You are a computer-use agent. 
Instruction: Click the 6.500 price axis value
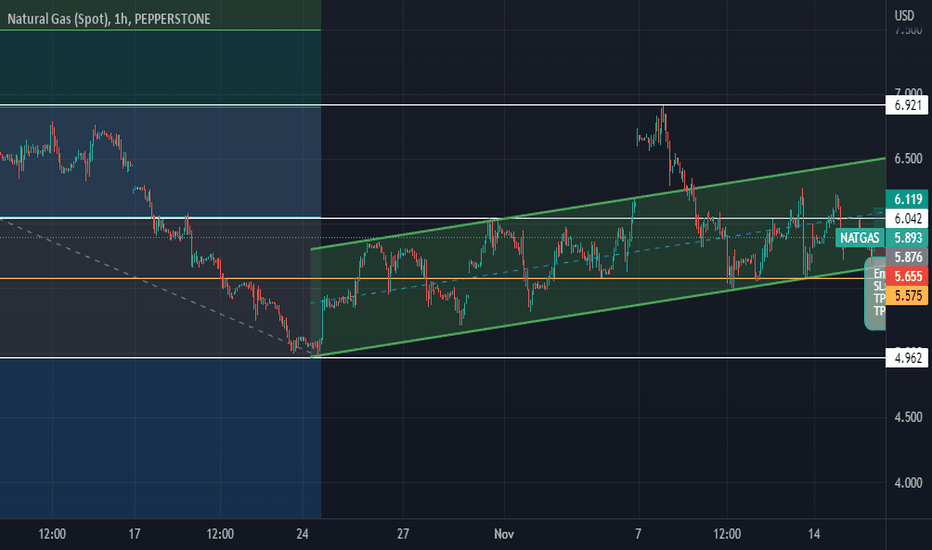tap(908, 159)
